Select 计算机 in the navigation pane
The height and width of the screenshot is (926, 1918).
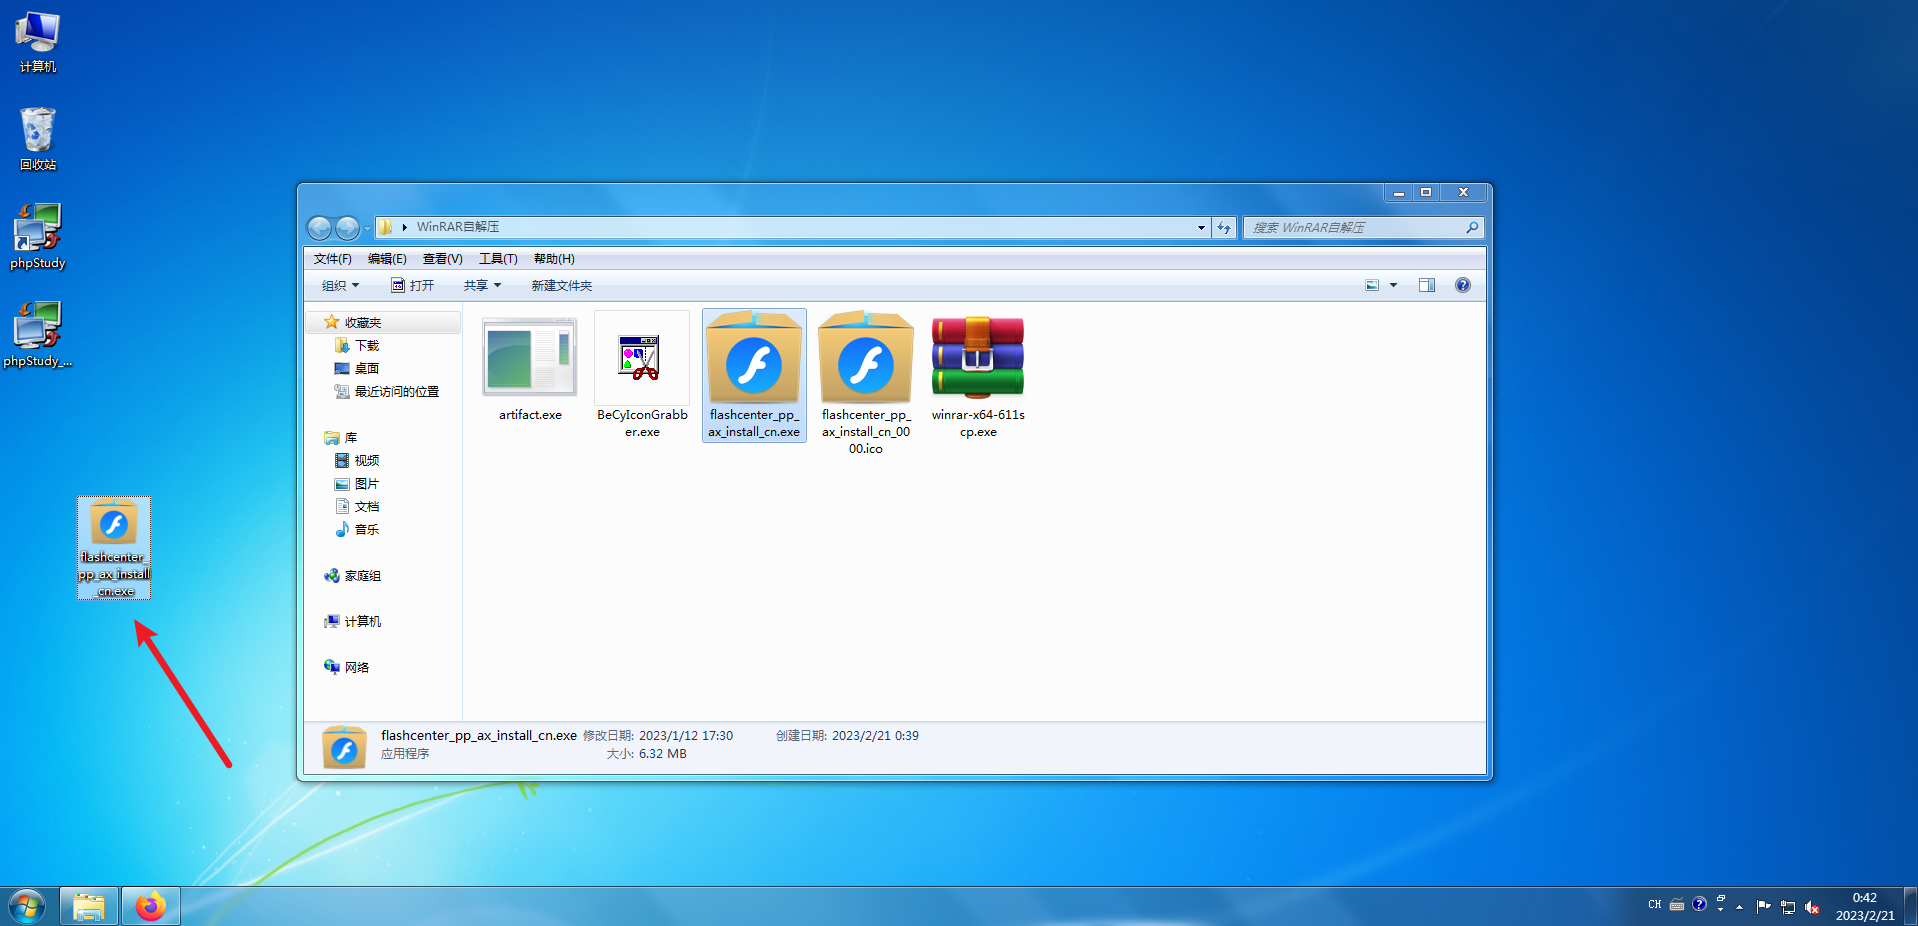[x=363, y=622]
